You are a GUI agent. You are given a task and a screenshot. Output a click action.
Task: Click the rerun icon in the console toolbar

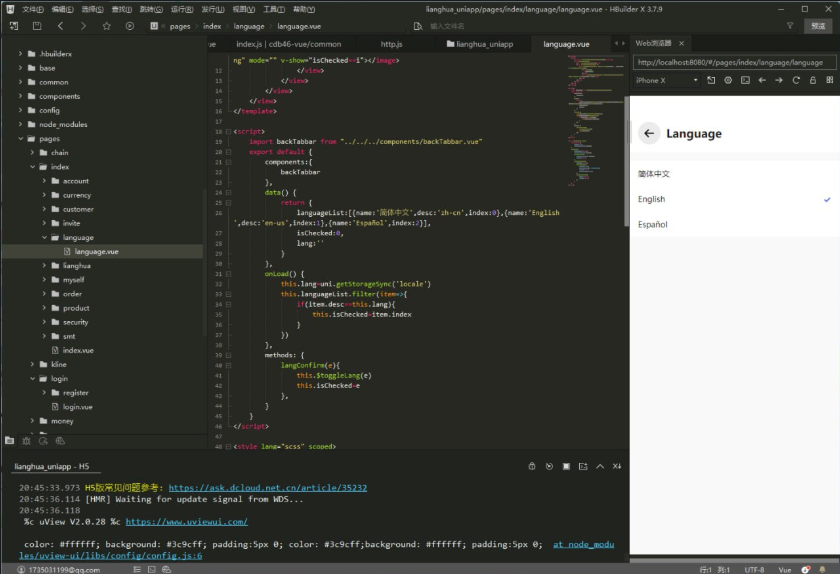549,466
